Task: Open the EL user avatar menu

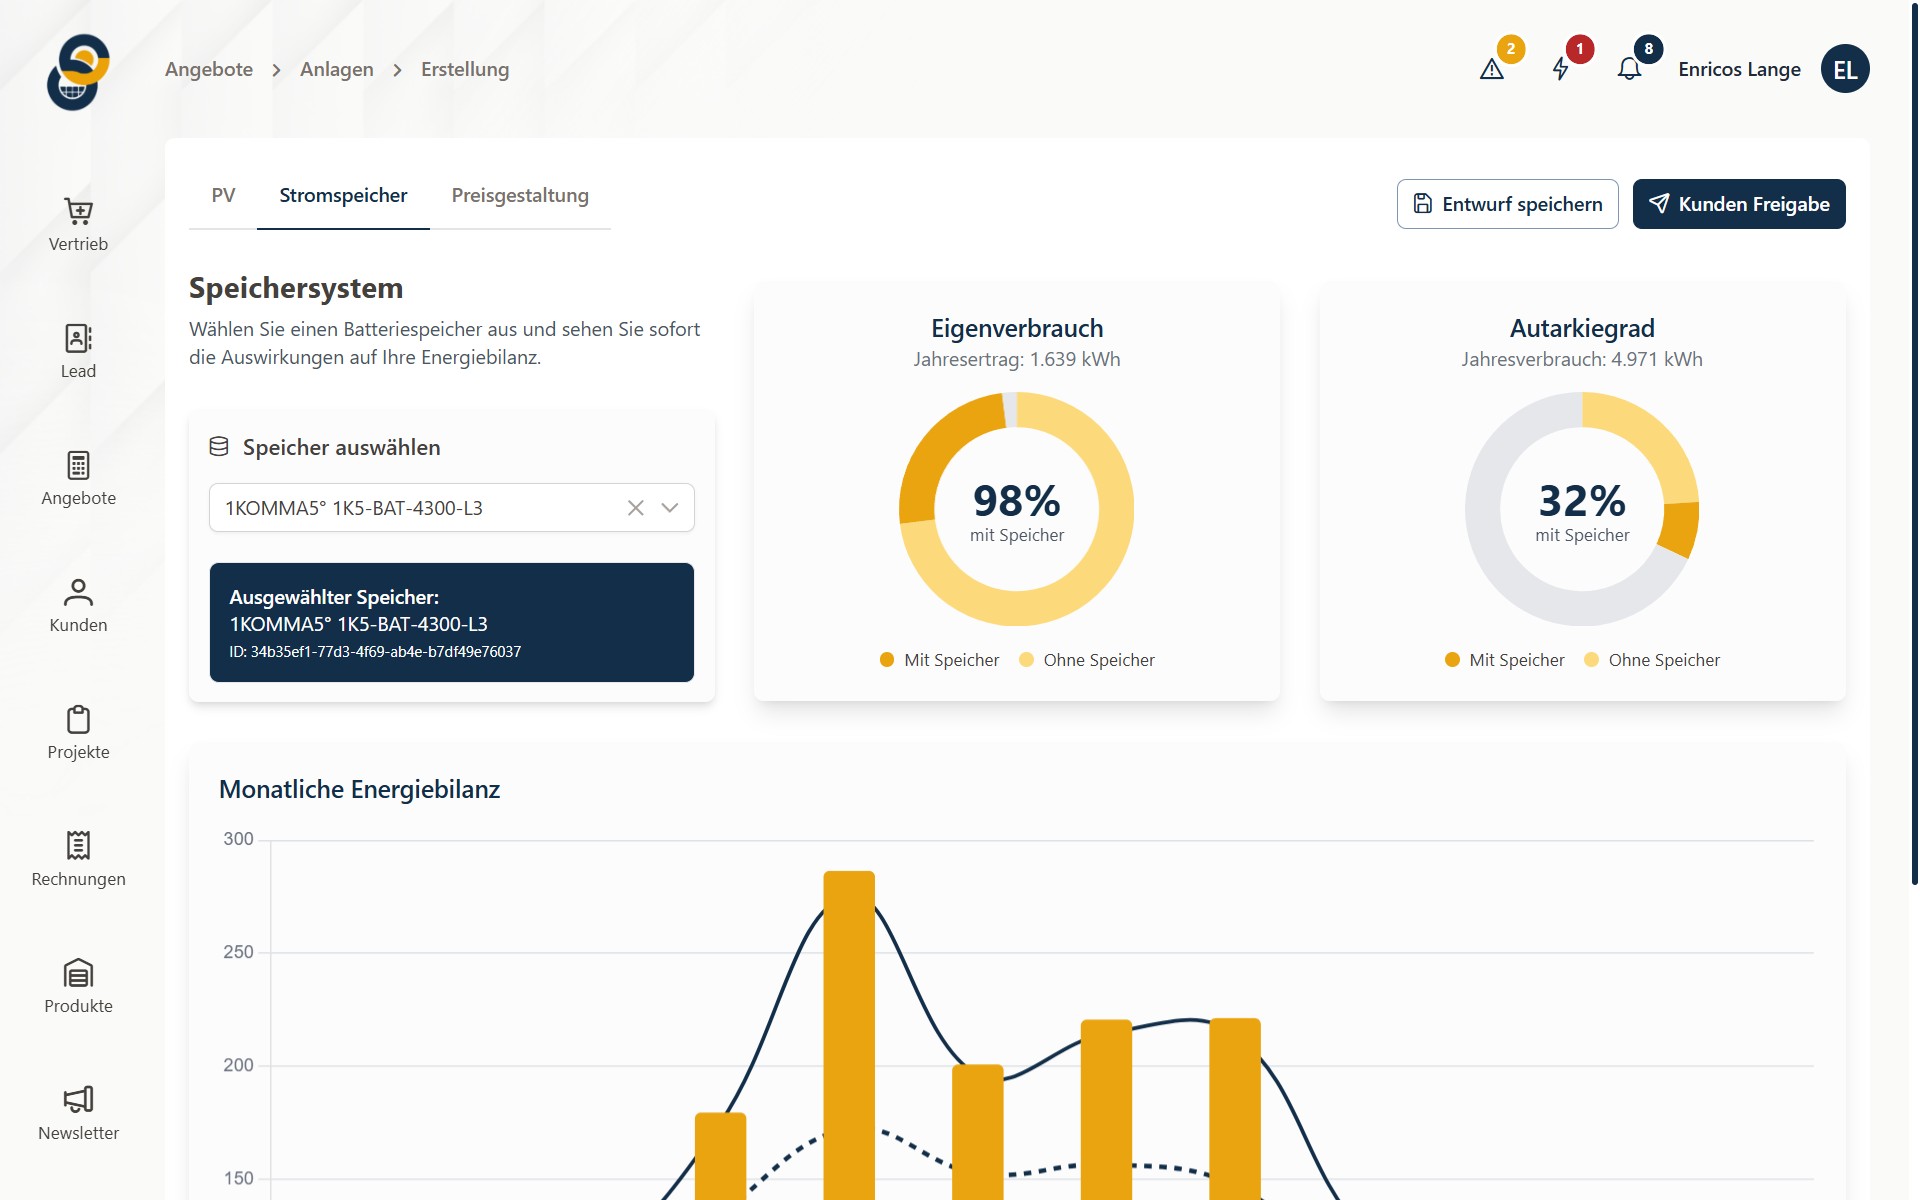Action: point(1844,69)
